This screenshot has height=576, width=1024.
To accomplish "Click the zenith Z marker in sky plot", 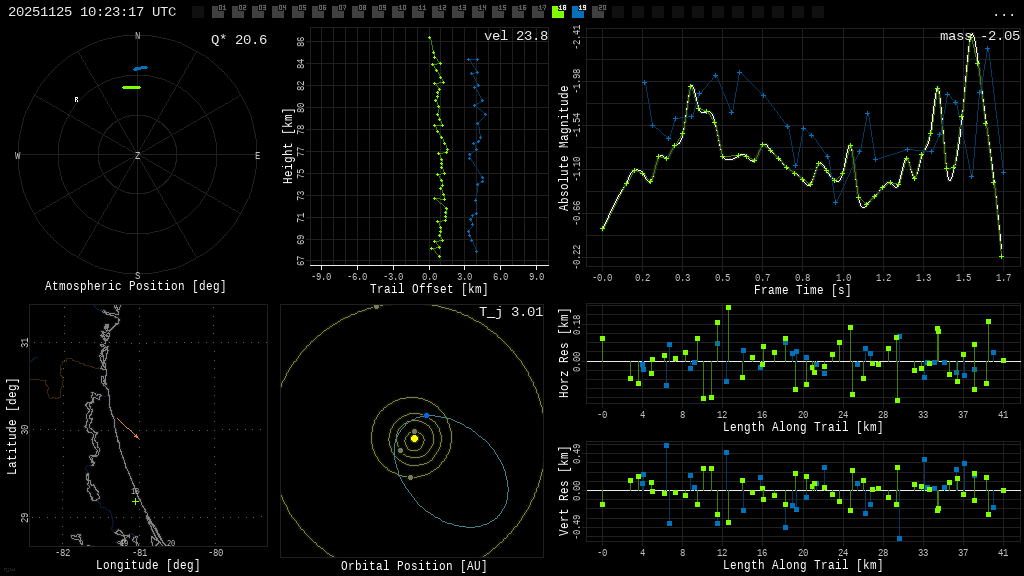I will [x=138, y=156].
